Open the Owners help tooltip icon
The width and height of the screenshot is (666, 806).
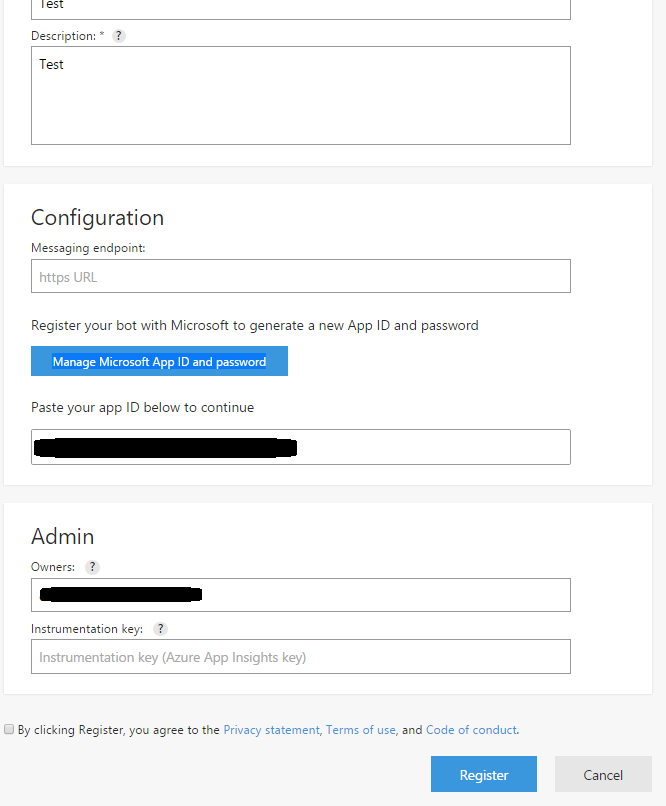tap(92, 567)
